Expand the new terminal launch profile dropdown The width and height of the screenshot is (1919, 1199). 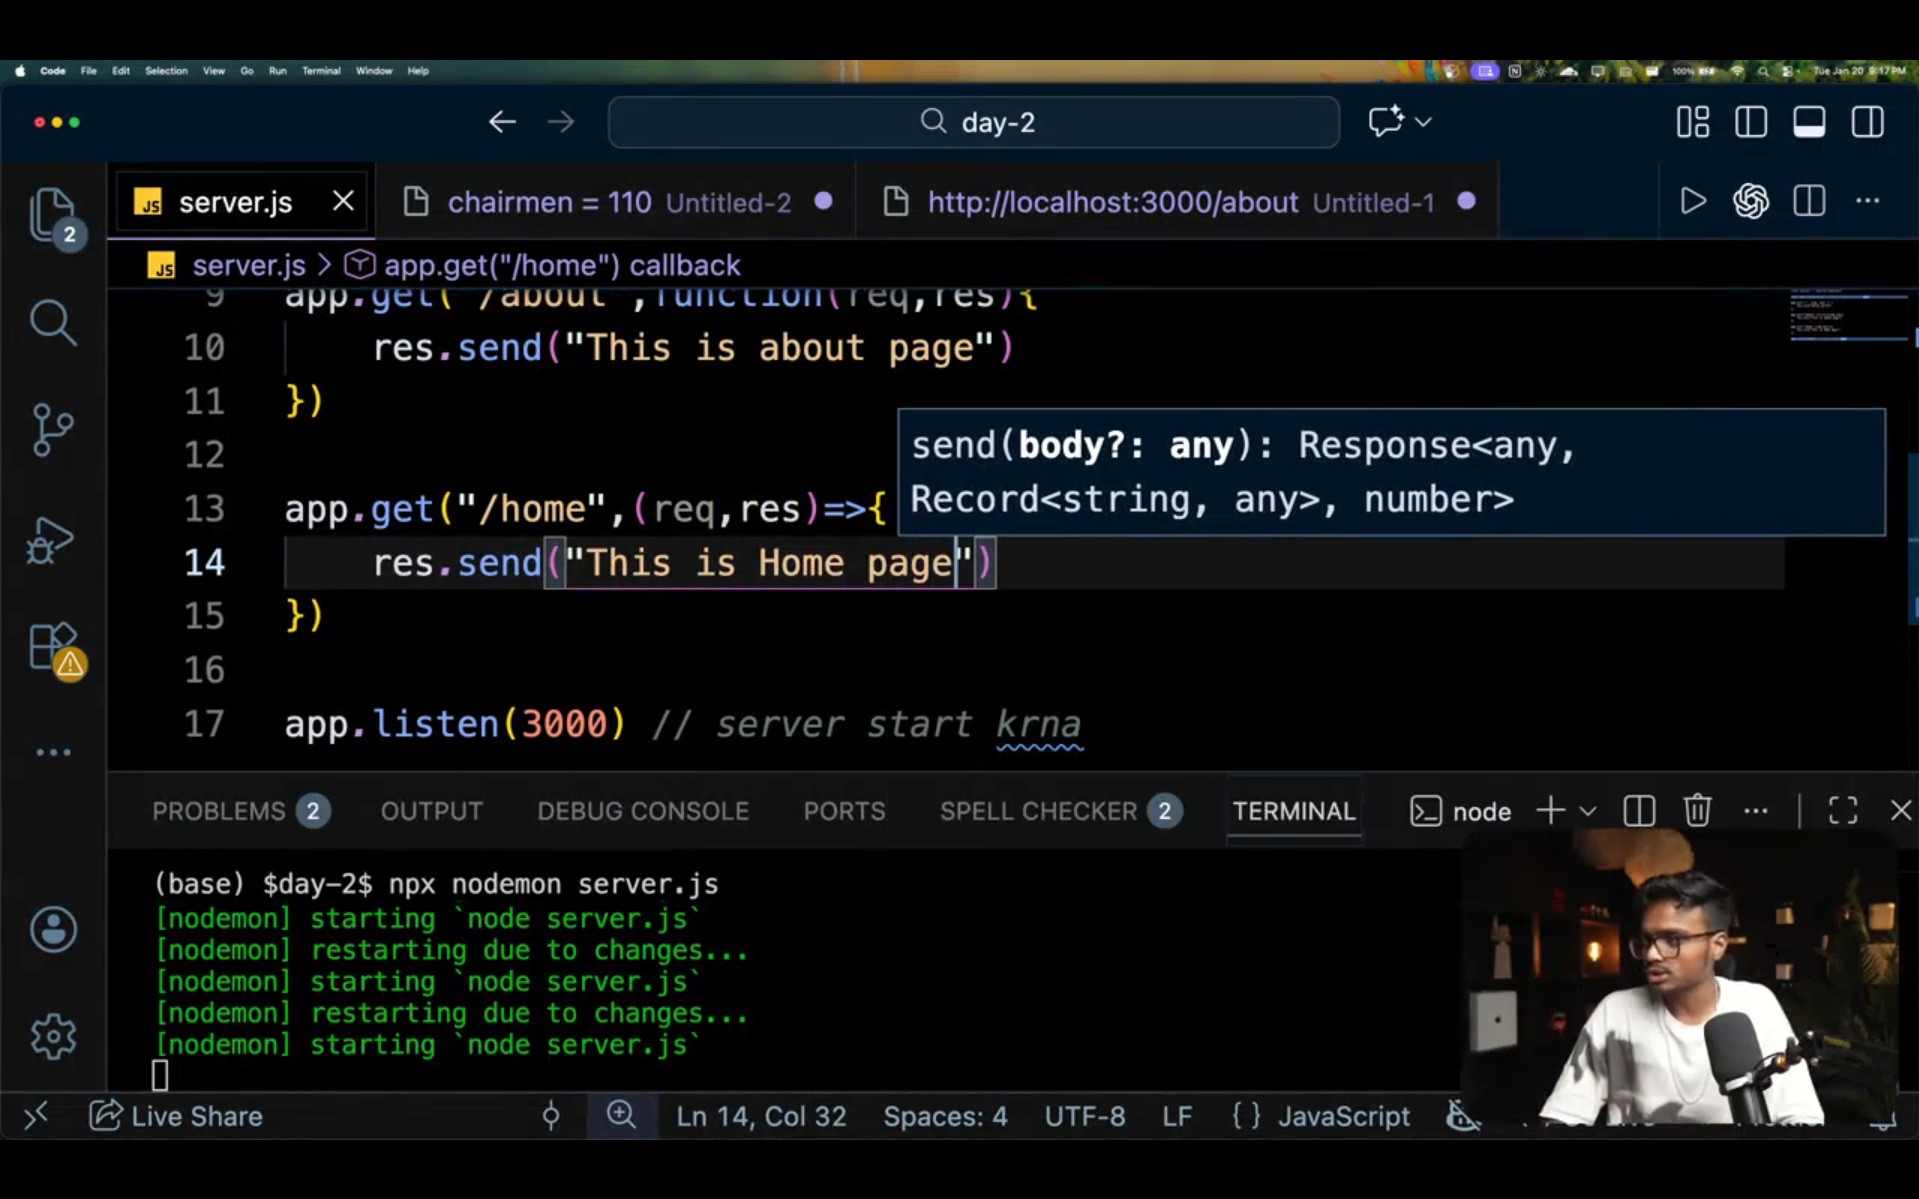pyautogui.click(x=1588, y=811)
